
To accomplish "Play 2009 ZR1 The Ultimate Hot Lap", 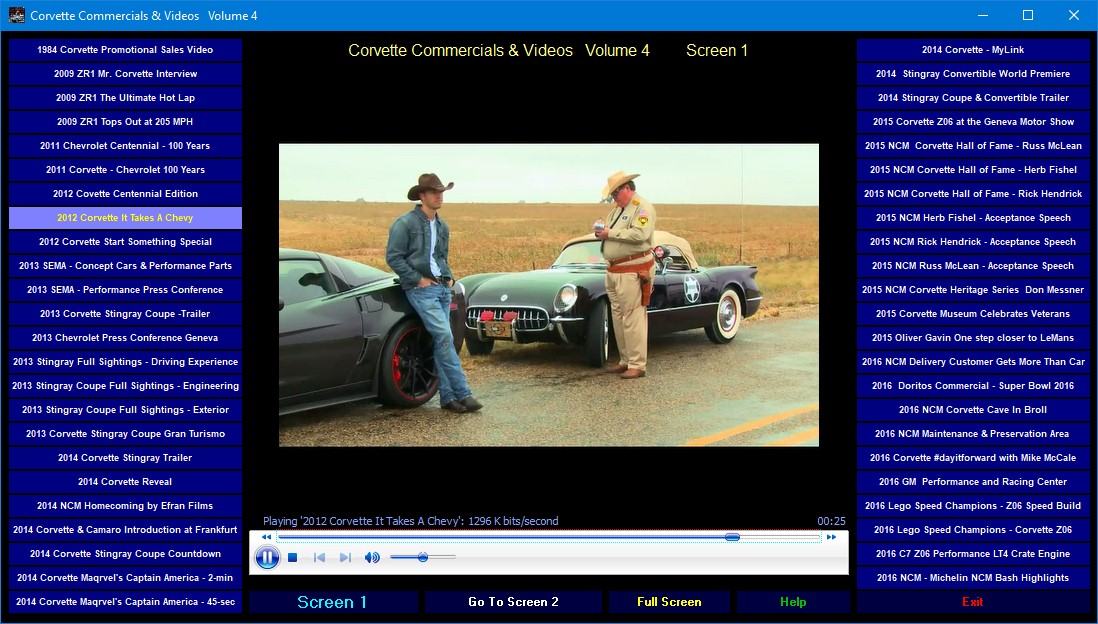I will (x=125, y=97).
